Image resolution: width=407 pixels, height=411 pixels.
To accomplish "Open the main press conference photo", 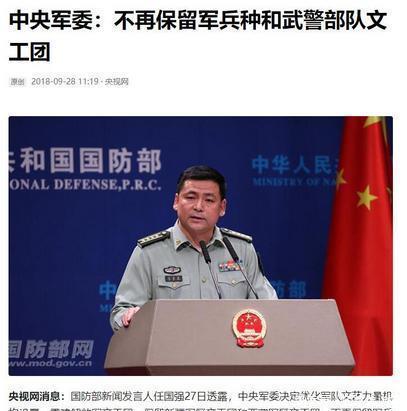I will (201, 246).
